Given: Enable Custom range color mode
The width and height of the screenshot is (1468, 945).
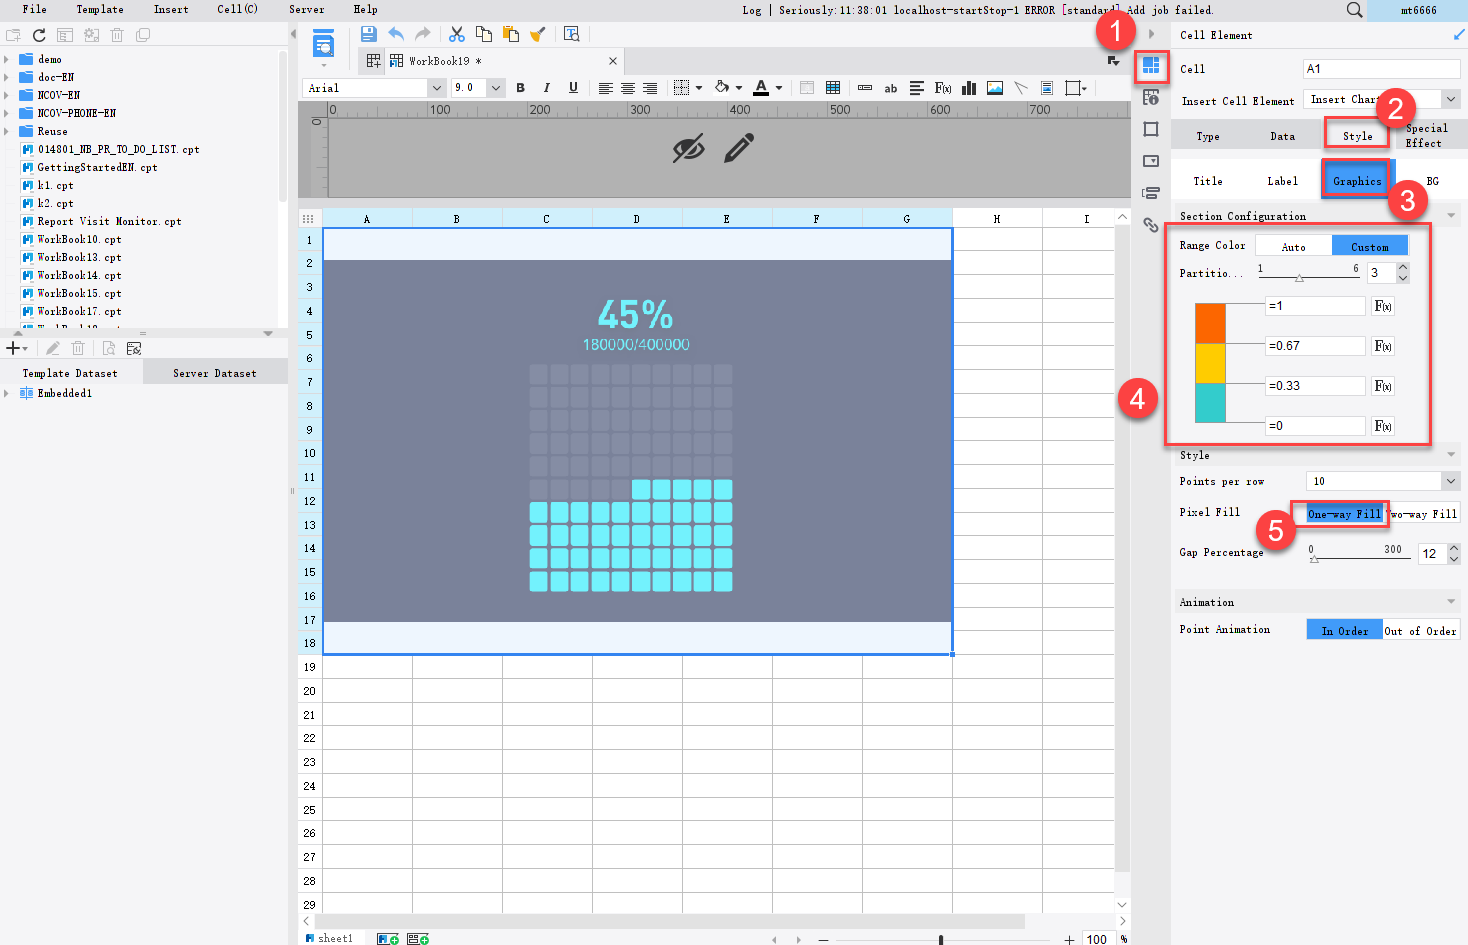Looking at the screenshot, I should pos(1369,245).
